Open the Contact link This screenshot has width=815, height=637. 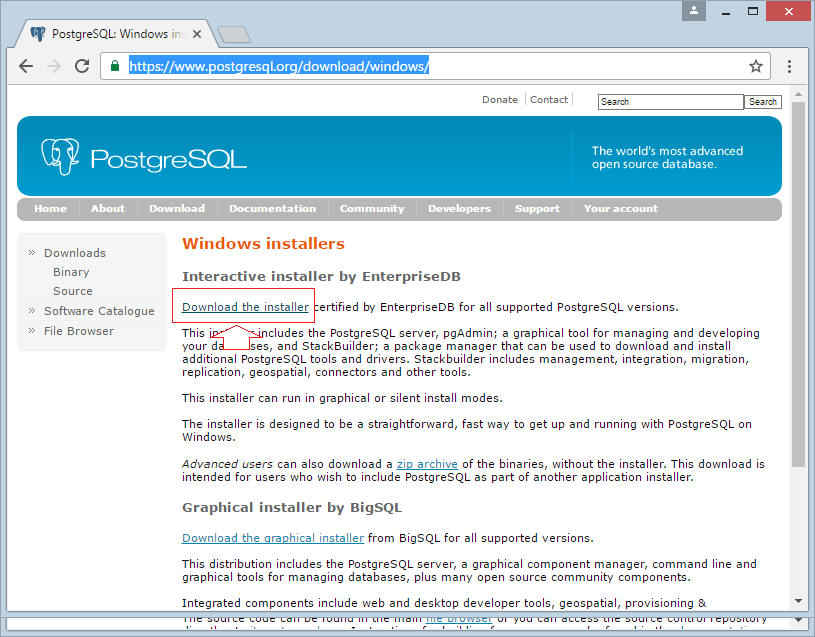pyautogui.click(x=548, y=100)
